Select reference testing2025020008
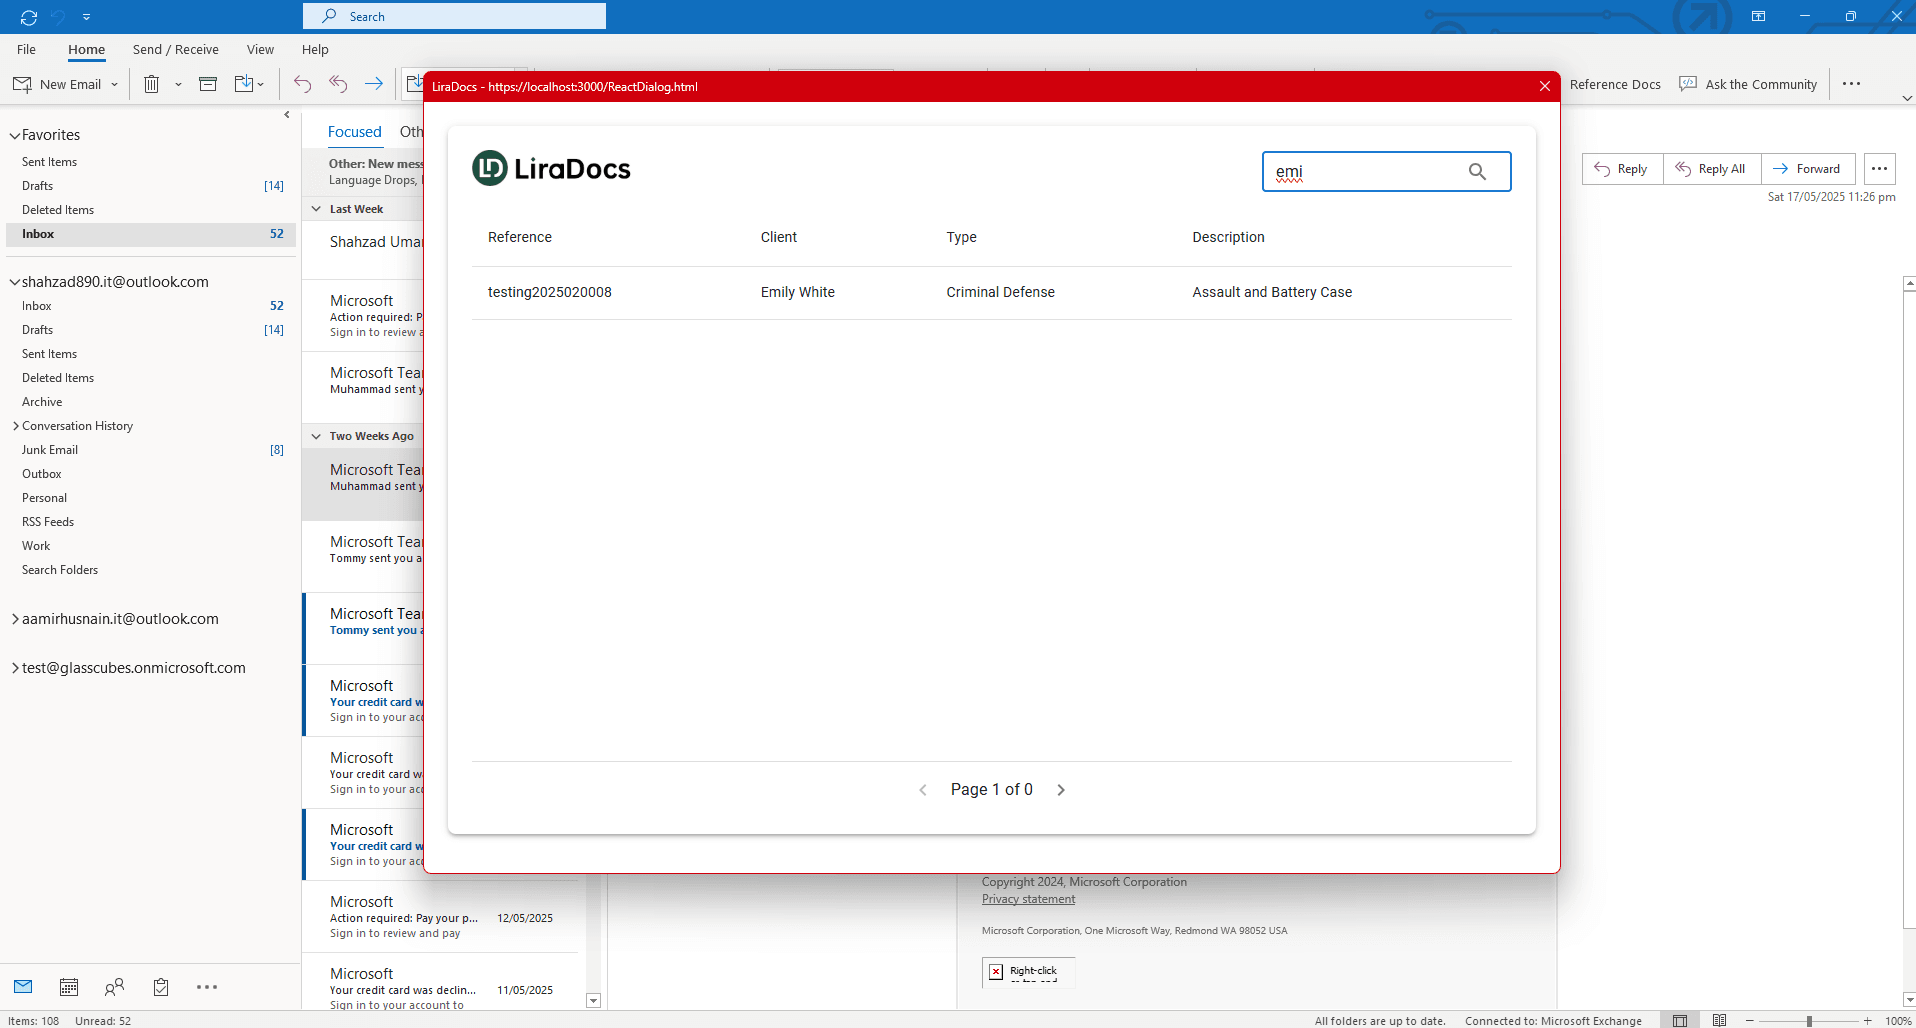Image resolution: width=1916 pixels, height=1028 pixels. click(x=550, y=292)
